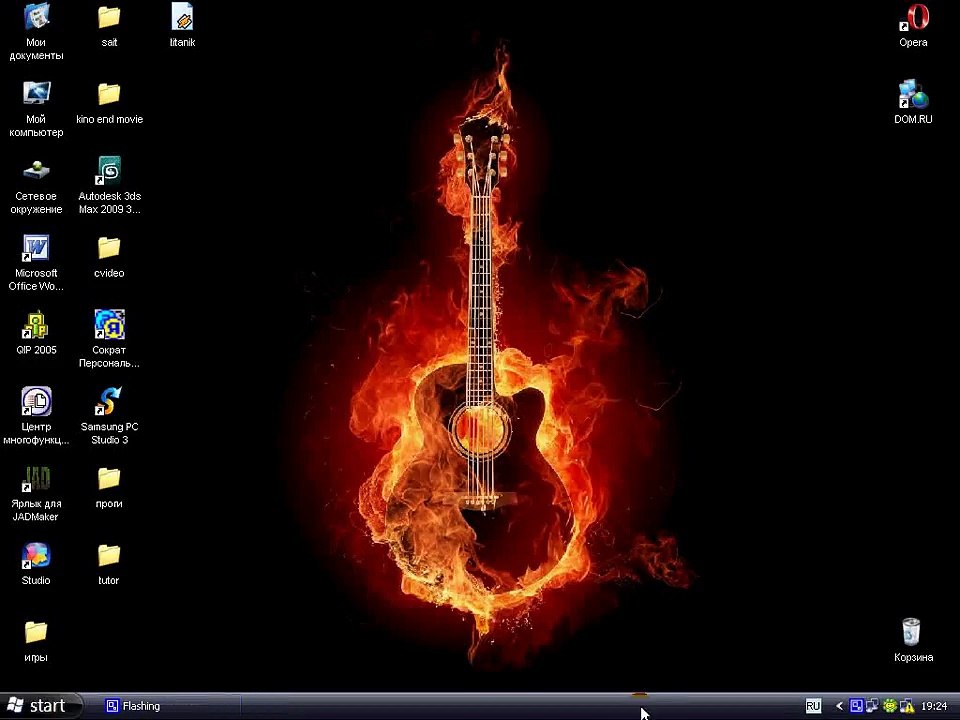Select the Microsoft Office Word shortcut

(x=36, y=263)
